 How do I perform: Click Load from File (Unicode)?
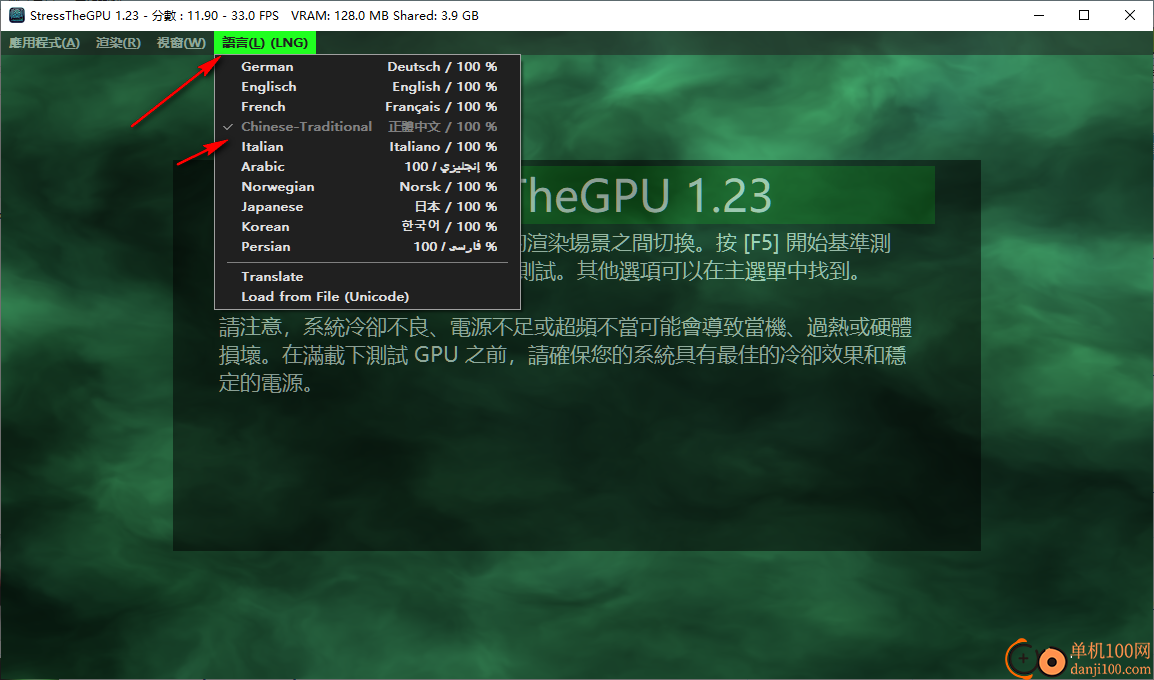[367, 297]
